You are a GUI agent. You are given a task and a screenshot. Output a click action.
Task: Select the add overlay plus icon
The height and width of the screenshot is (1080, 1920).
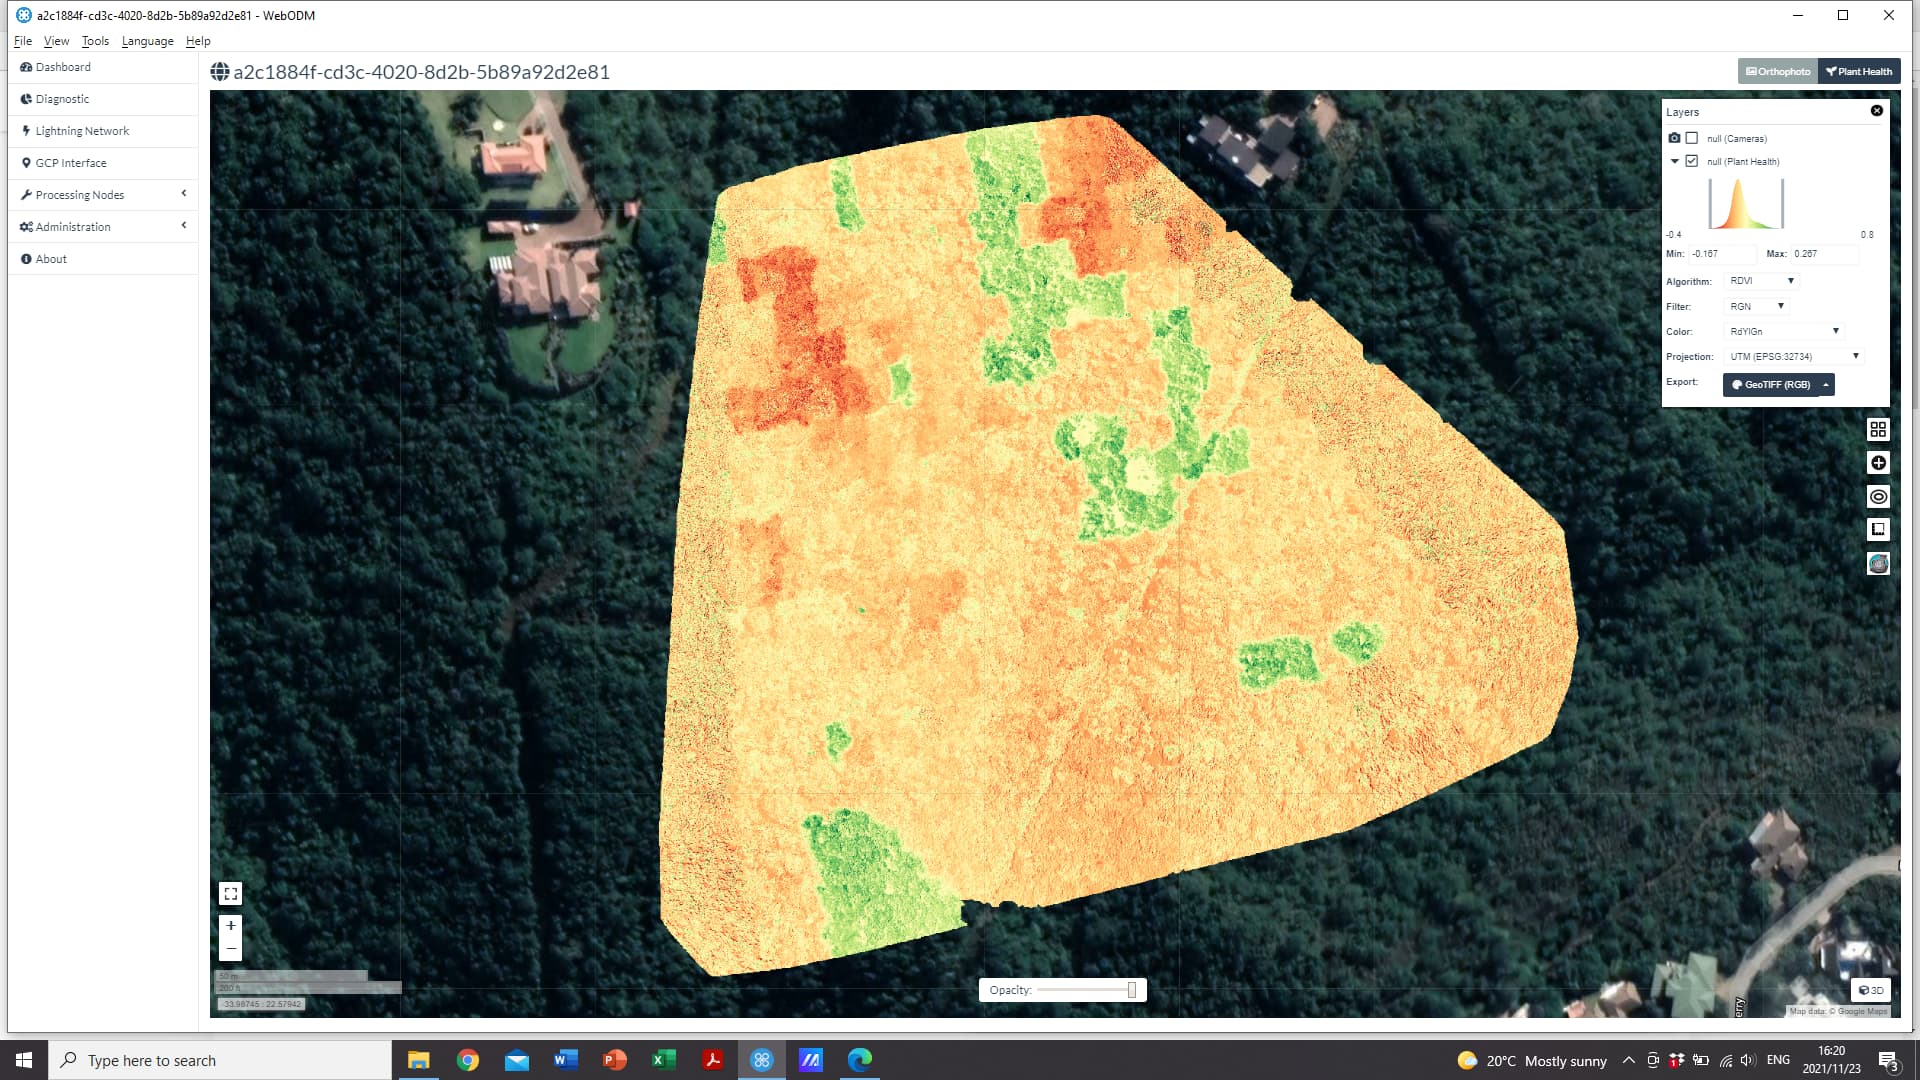[1878, 462]
